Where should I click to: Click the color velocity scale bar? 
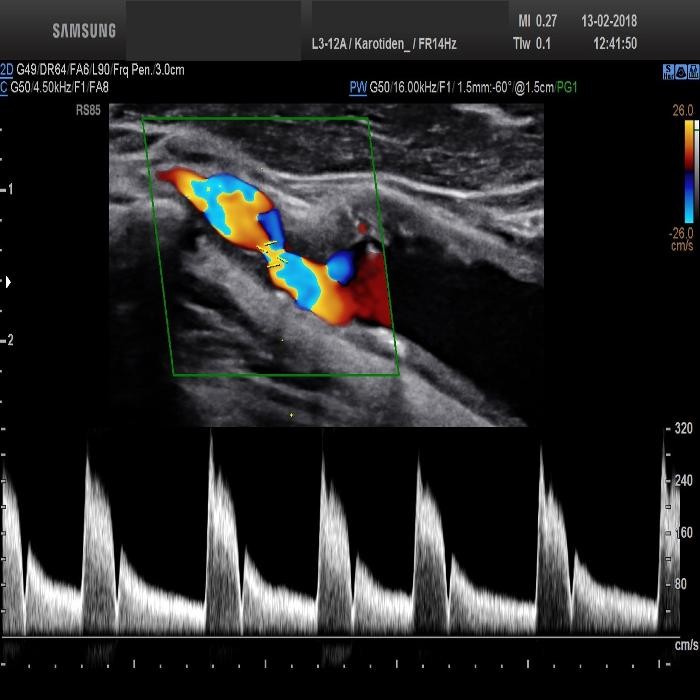[689, 170]
